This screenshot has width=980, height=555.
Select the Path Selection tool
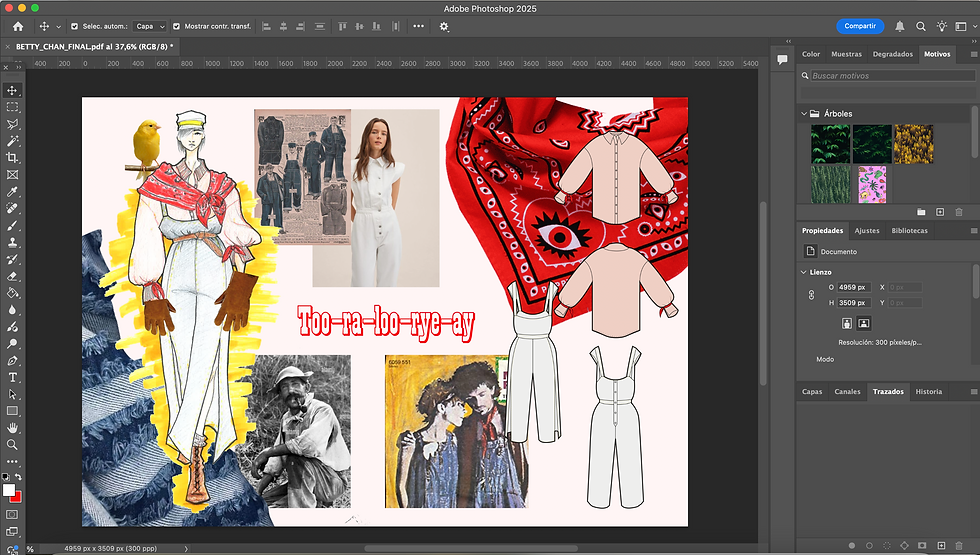point(12,394)
